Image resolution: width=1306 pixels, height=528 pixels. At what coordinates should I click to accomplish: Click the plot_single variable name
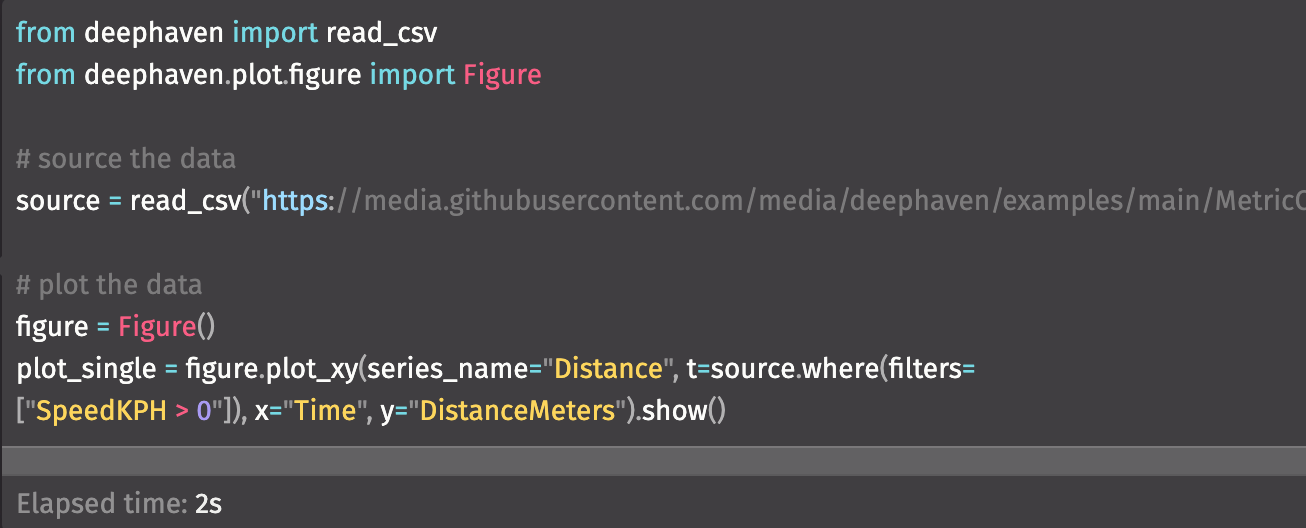click(x=86, y=369)
